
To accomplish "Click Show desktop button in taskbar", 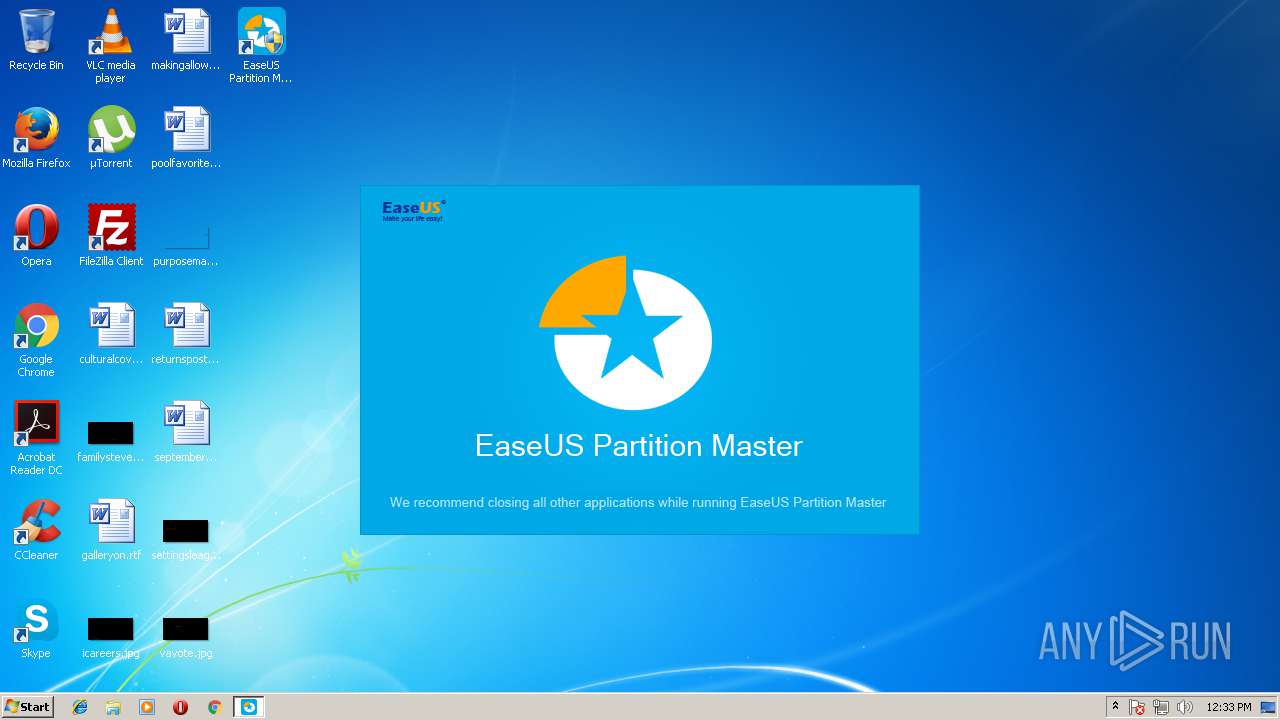I will (1270, 707).
